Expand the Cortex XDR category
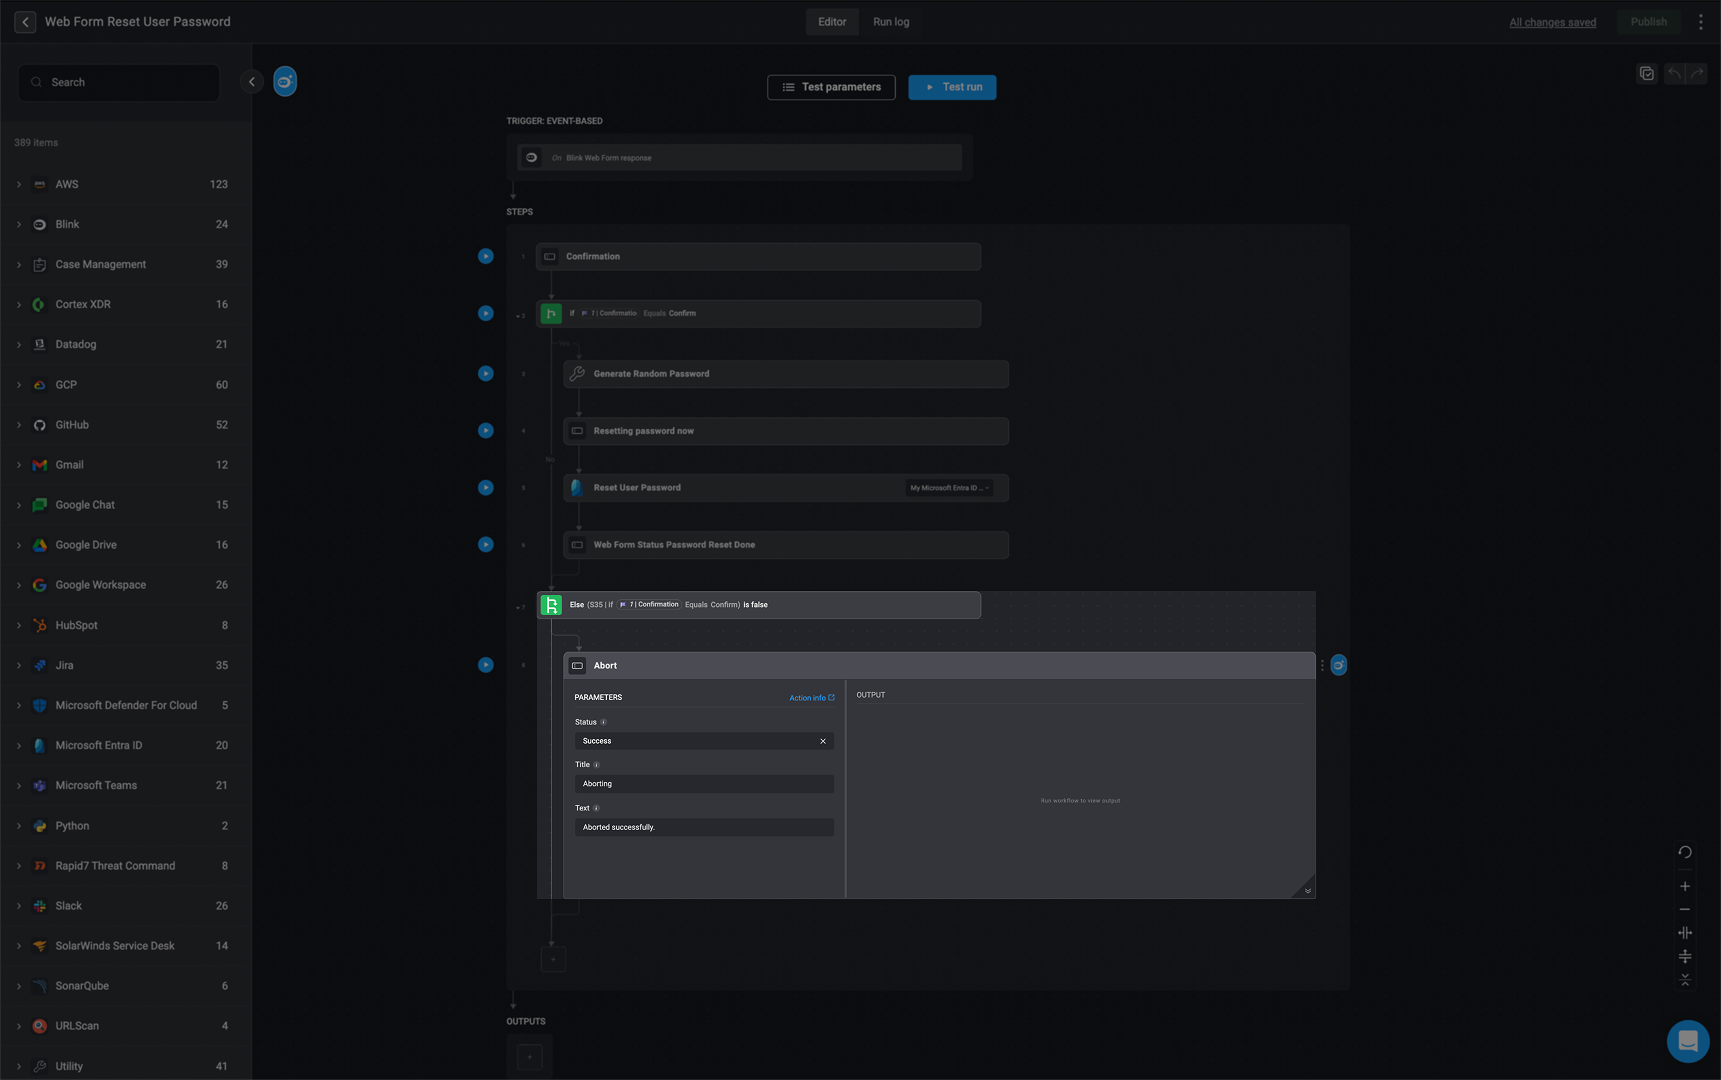The width and height of the screenshot is (1721, 1080). pyautogui.click(x=19, y=305)
